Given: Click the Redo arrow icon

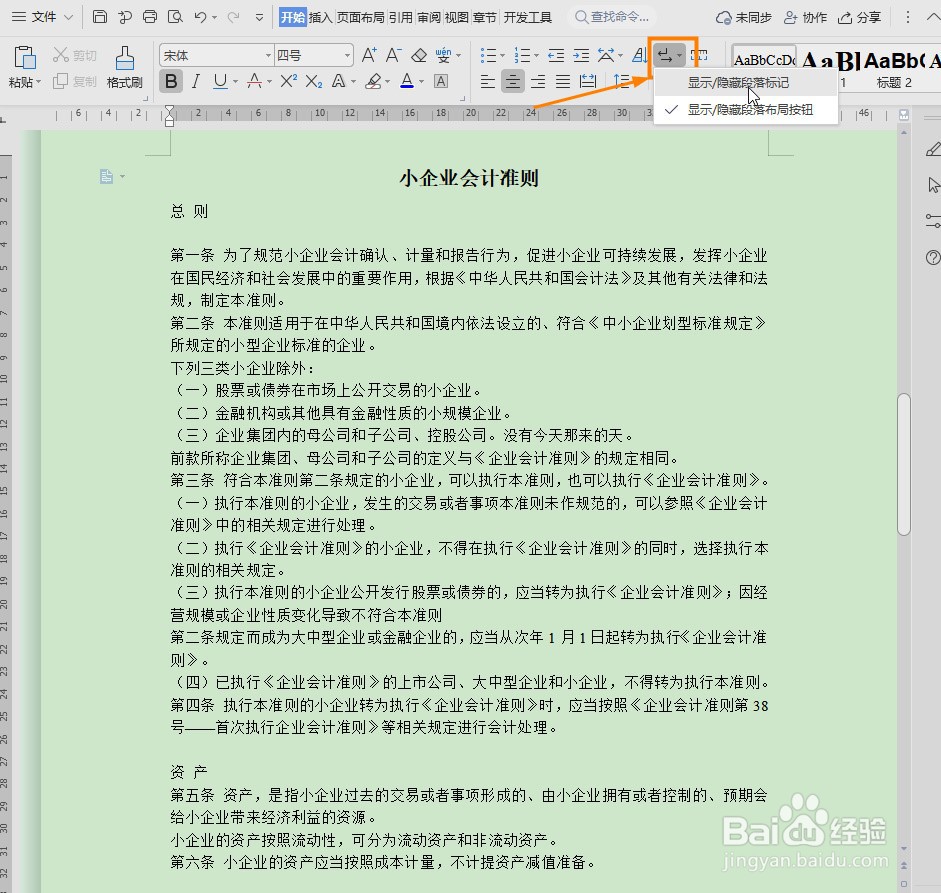Looking at the screenshot, I should click(233, 17).
